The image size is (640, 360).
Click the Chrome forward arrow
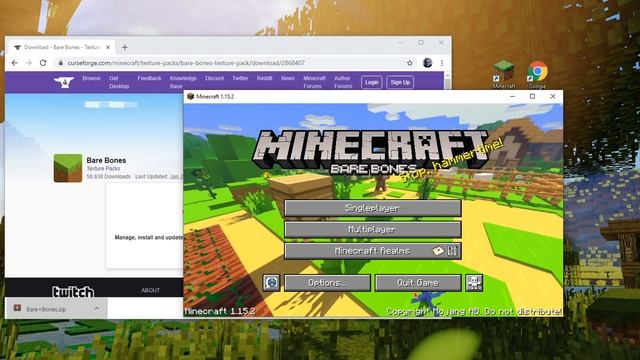point(29,63)
